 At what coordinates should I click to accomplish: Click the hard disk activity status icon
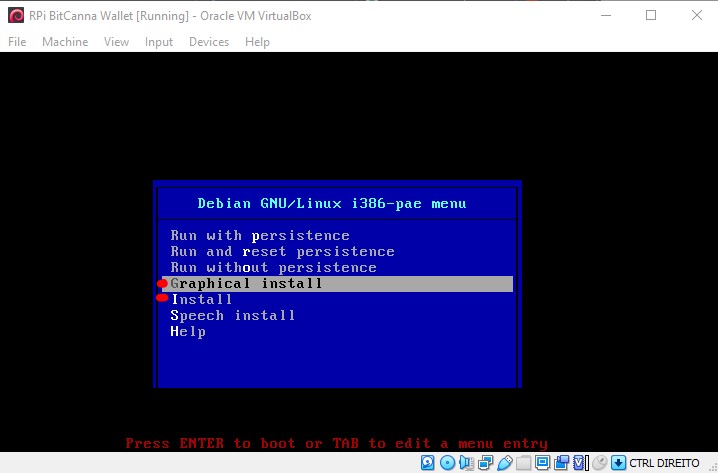coord(428,463)
